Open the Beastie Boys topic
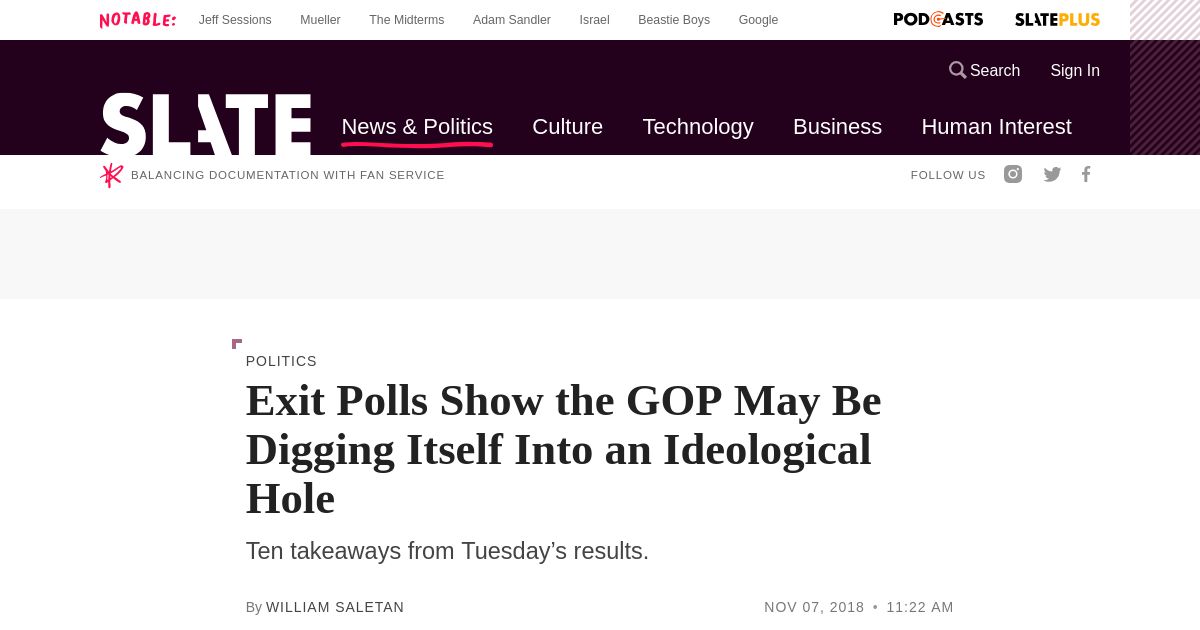The image size is (1200, 630). pyautogui.click(x=674, y=20)
